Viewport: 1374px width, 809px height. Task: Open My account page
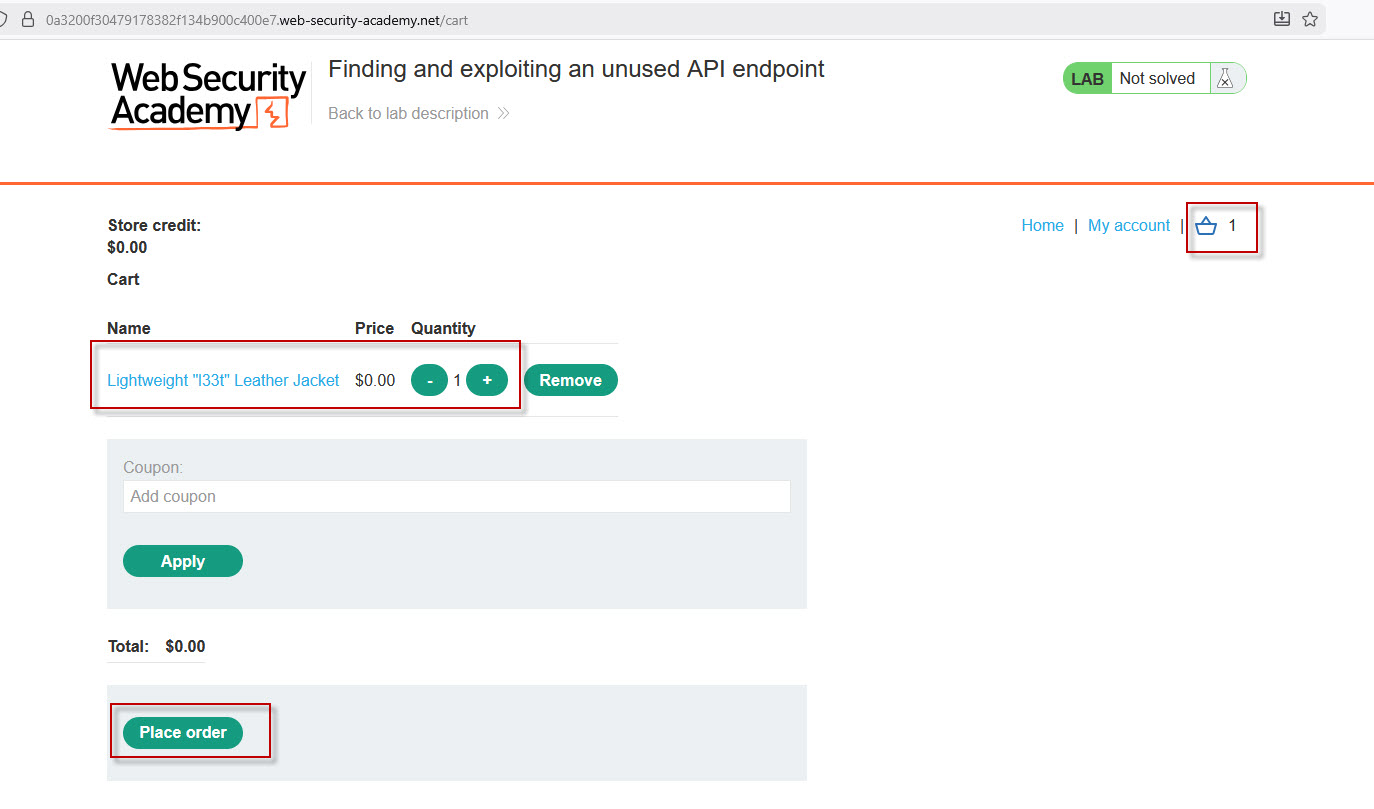(x=1128, y=225)
